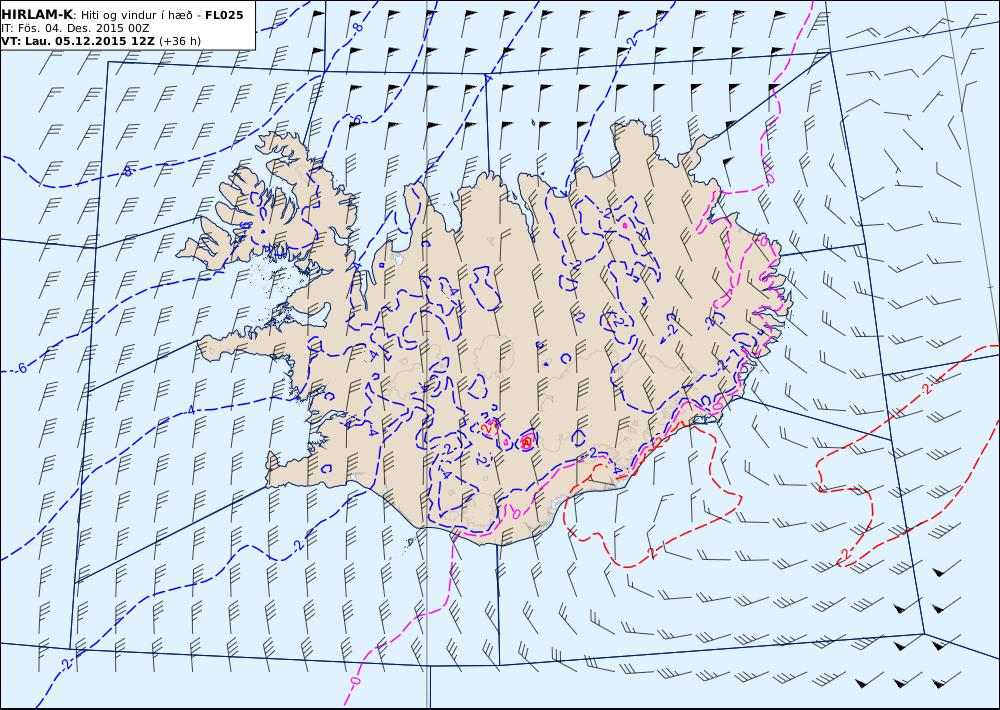
Task: Click the "(+36 h)" forecast offset text
Action: [x=180, y=41]
